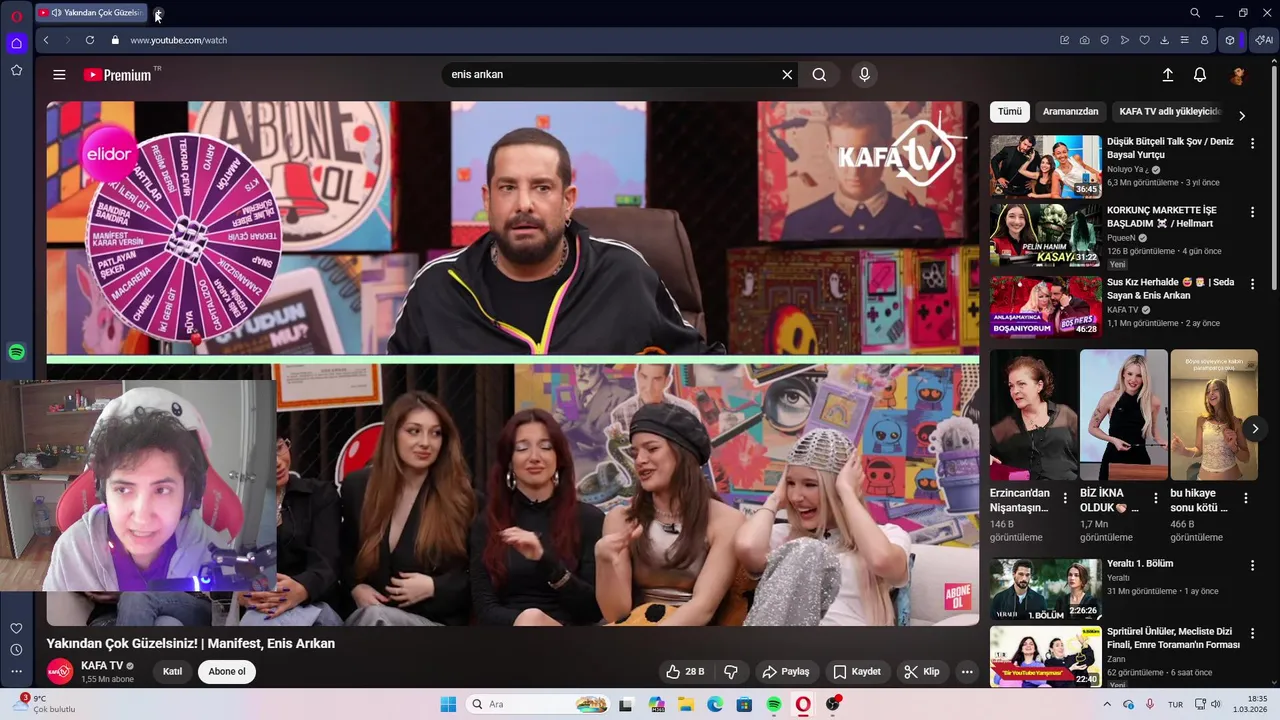
Task: Take a snapshot with the camera icon
Action: (x=1085, y=40)
